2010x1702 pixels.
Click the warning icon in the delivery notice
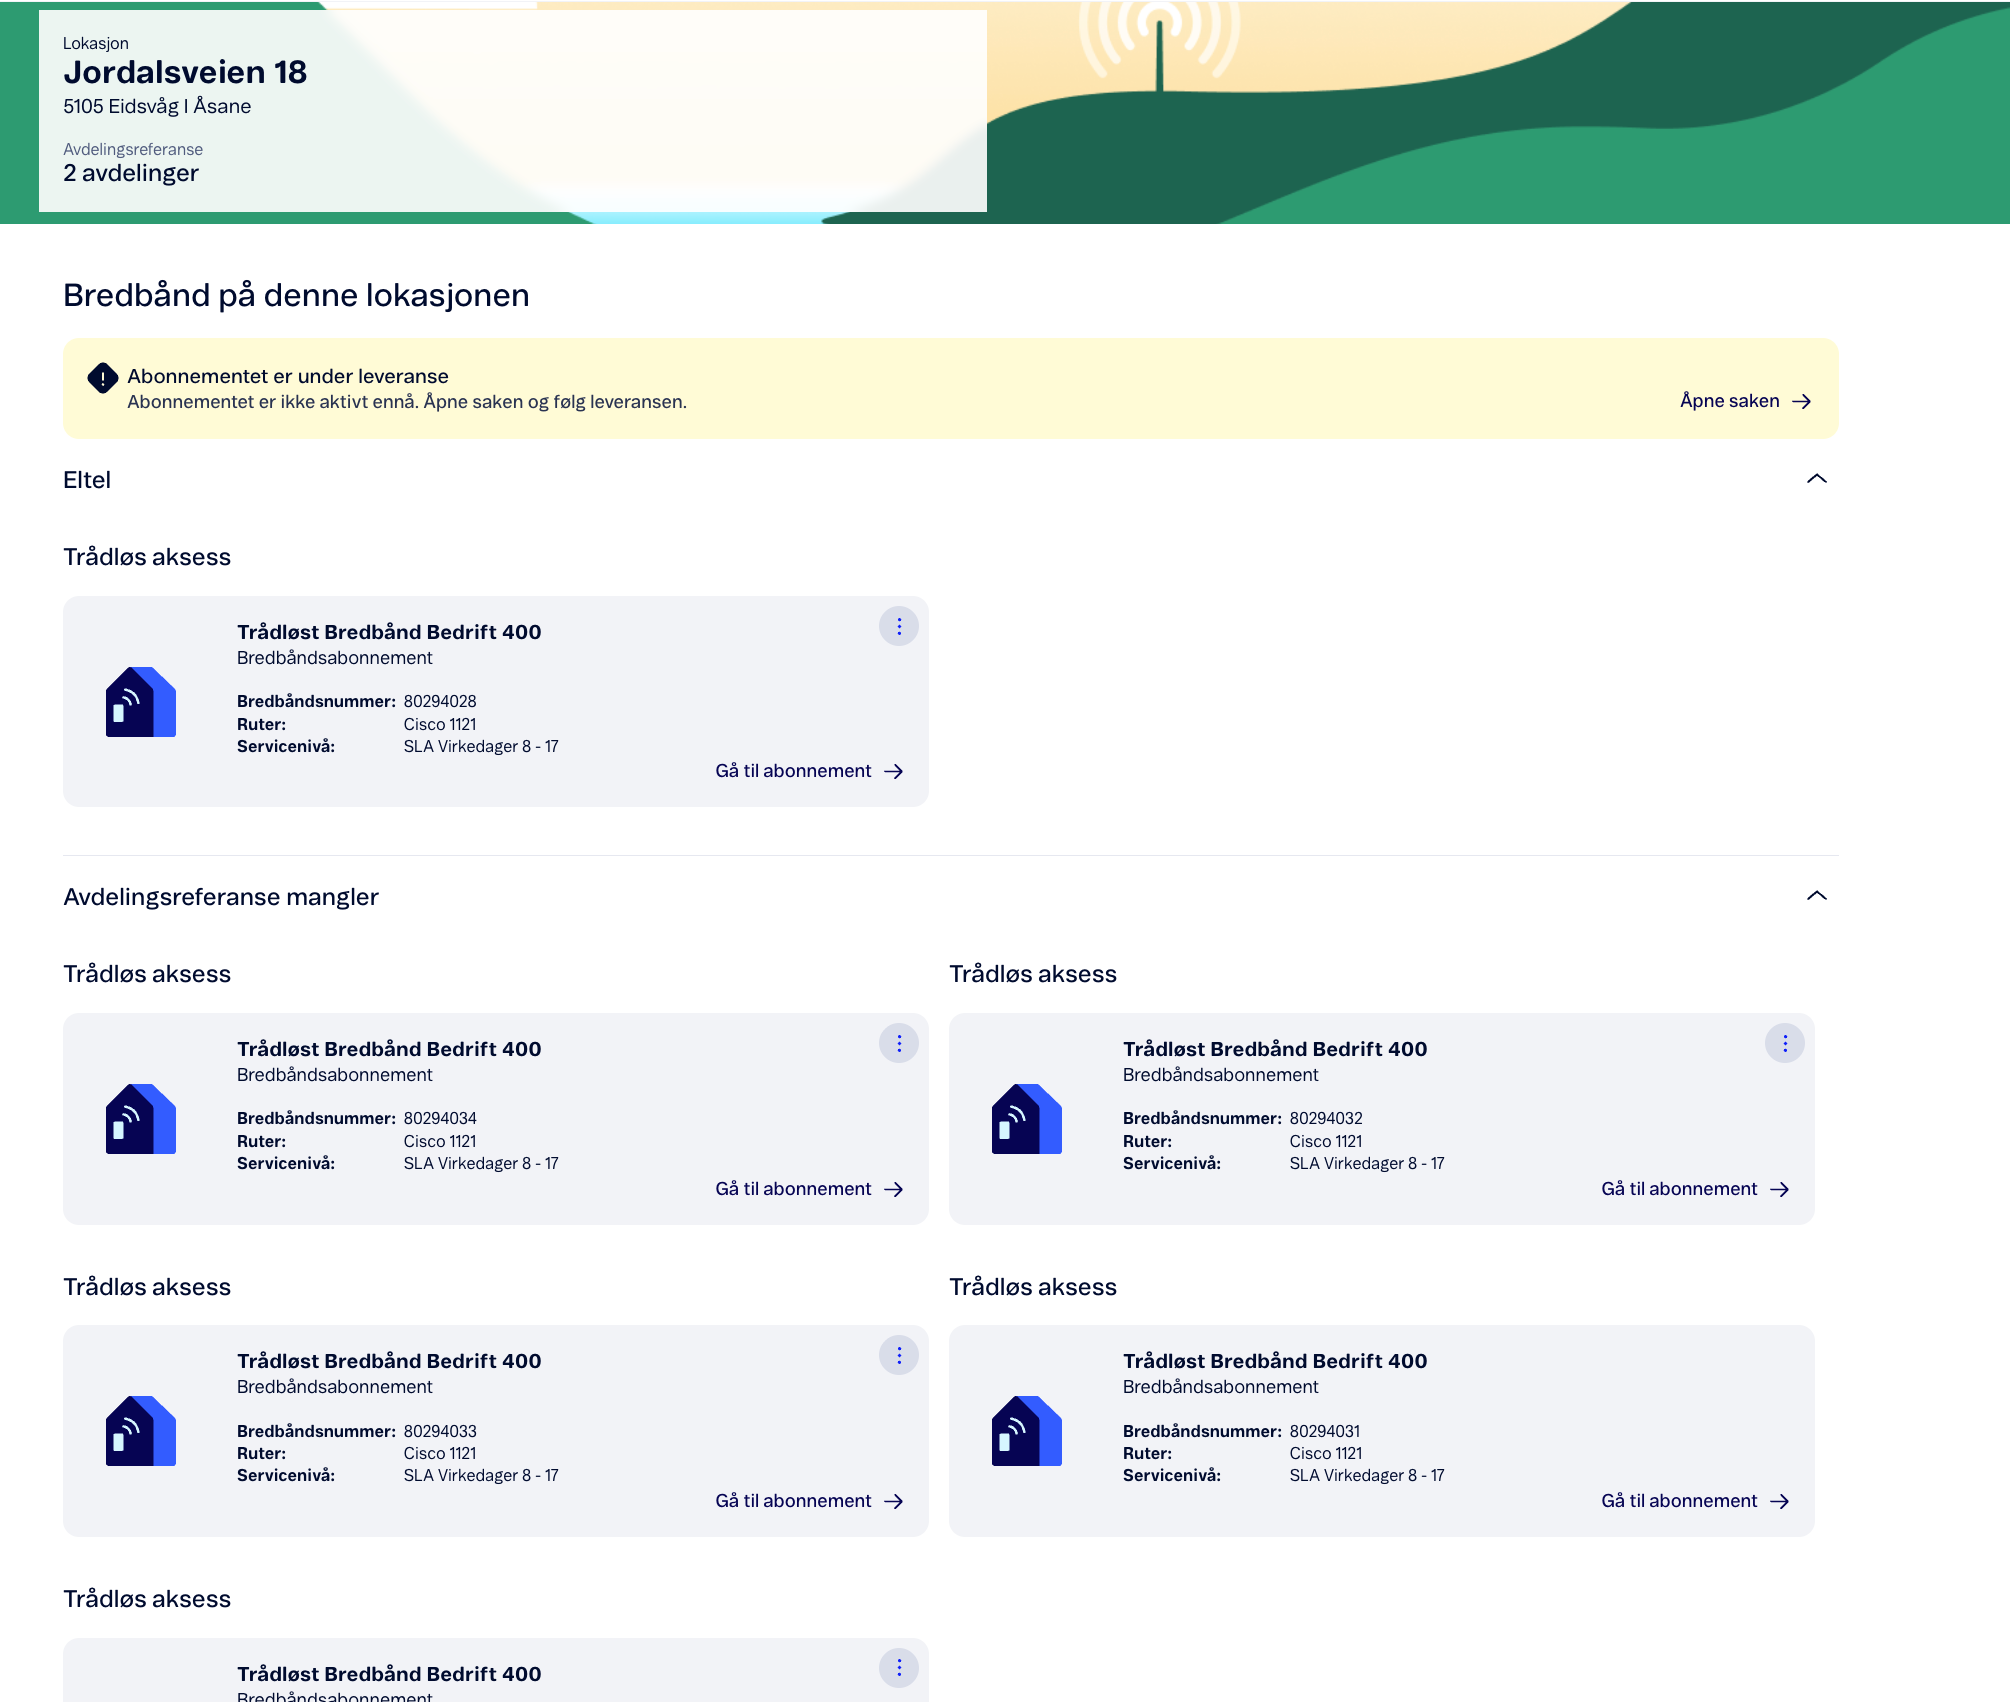tap(102, 378)
